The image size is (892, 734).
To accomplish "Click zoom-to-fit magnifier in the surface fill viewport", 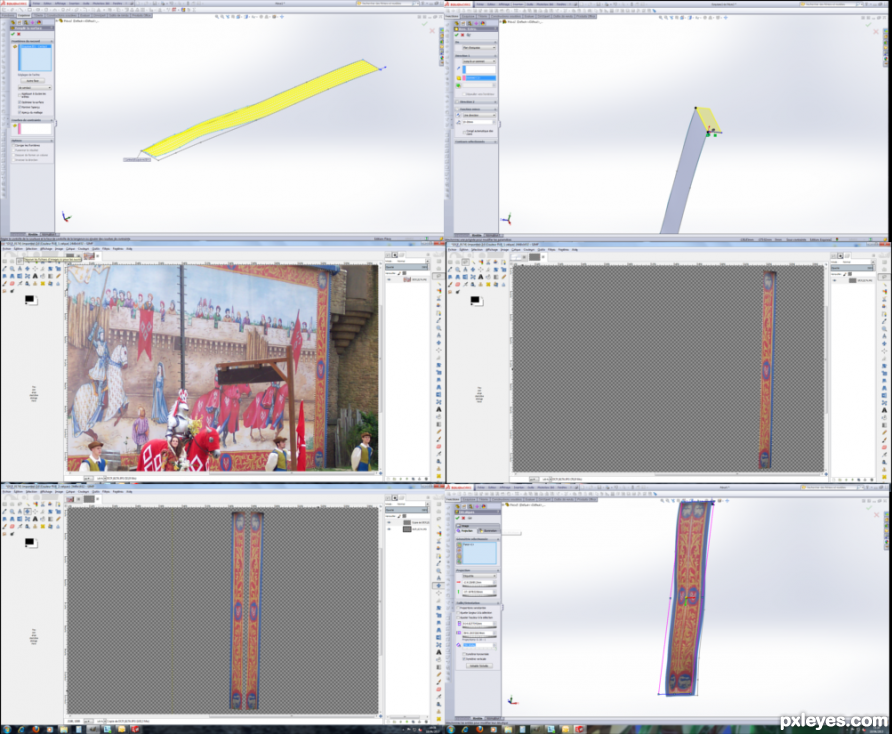I will point(217,17).
